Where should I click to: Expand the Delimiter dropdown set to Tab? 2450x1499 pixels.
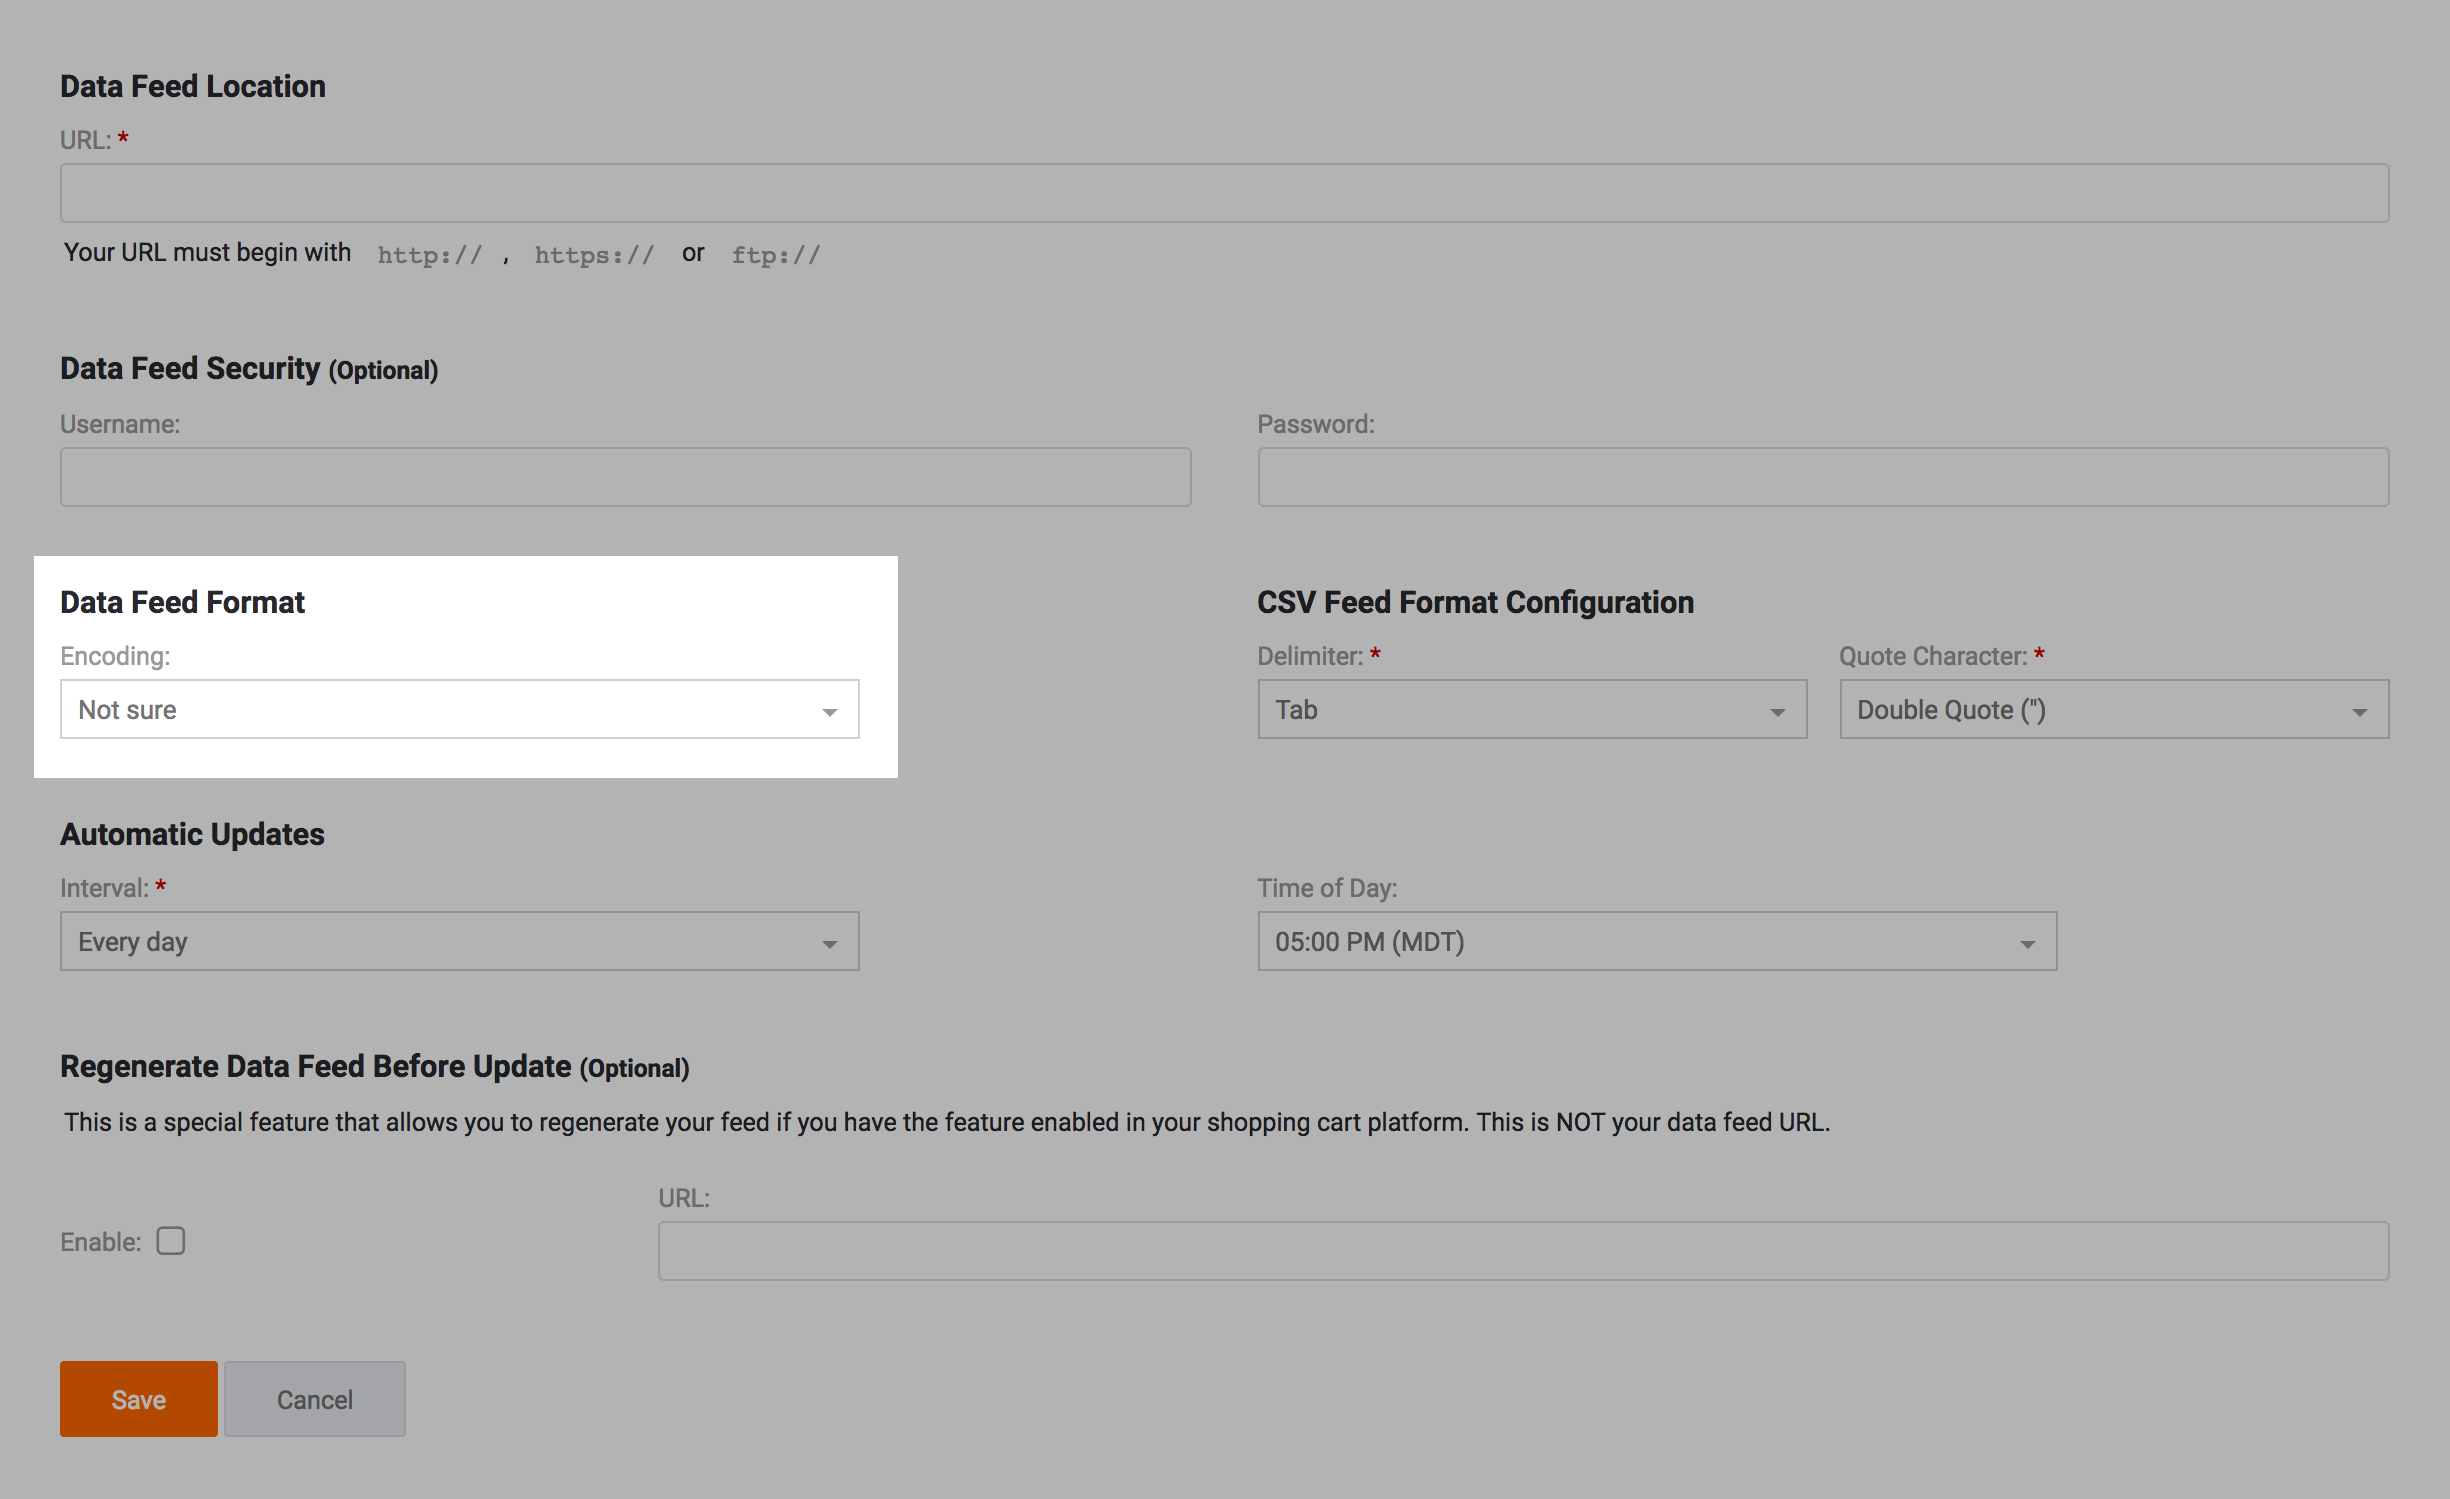pyautogui.click(x=1530, y=710)
